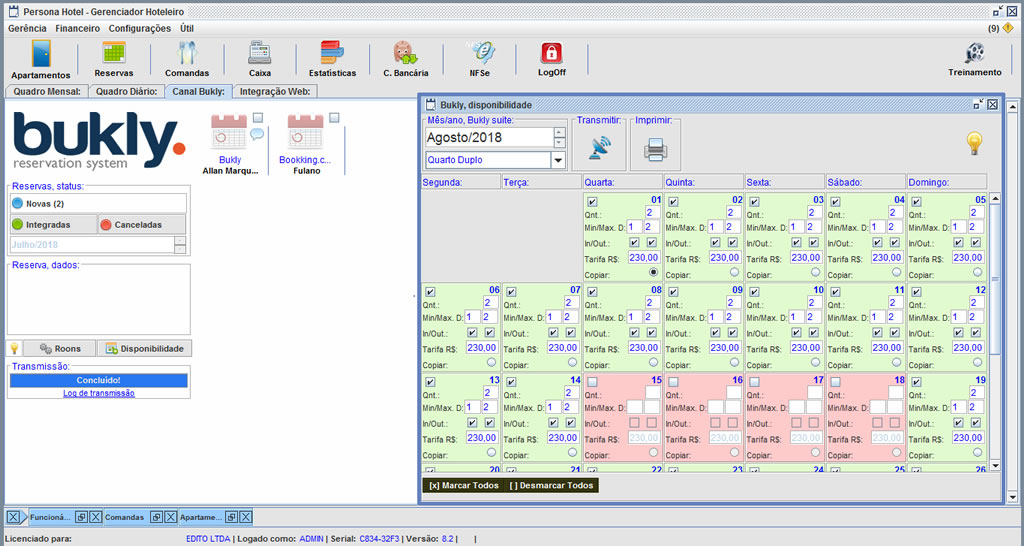Select the Bookking.c... channel calendar icon
1024x546 pixels.
tap(305, 132)
